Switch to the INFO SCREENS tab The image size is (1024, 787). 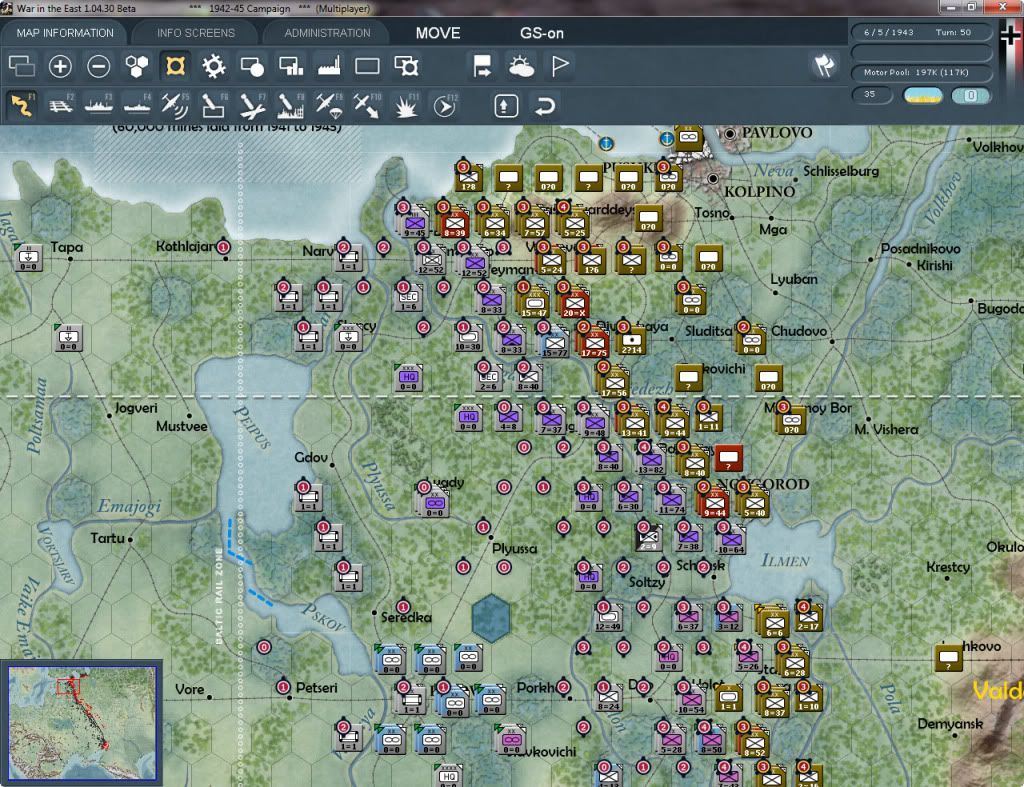point(196,33)
